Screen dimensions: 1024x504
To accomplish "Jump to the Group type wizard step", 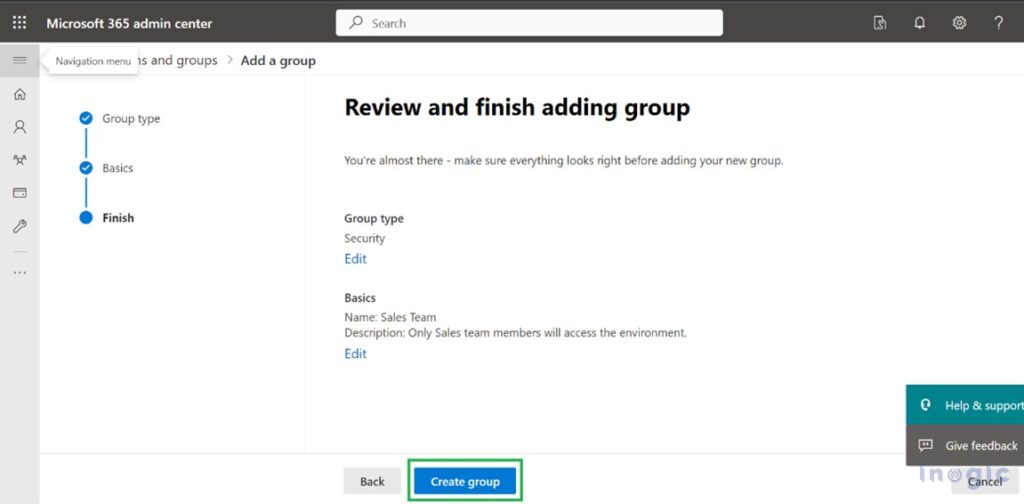I will pos(120,119).
